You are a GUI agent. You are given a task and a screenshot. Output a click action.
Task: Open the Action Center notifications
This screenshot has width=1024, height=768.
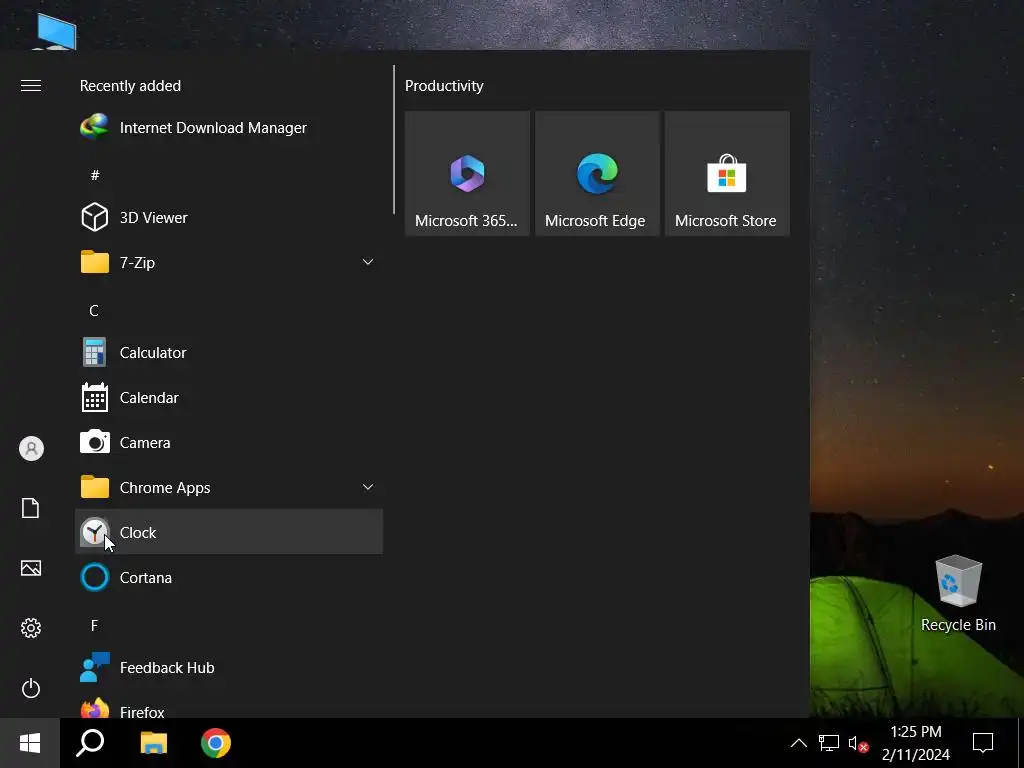click(983, 743)
